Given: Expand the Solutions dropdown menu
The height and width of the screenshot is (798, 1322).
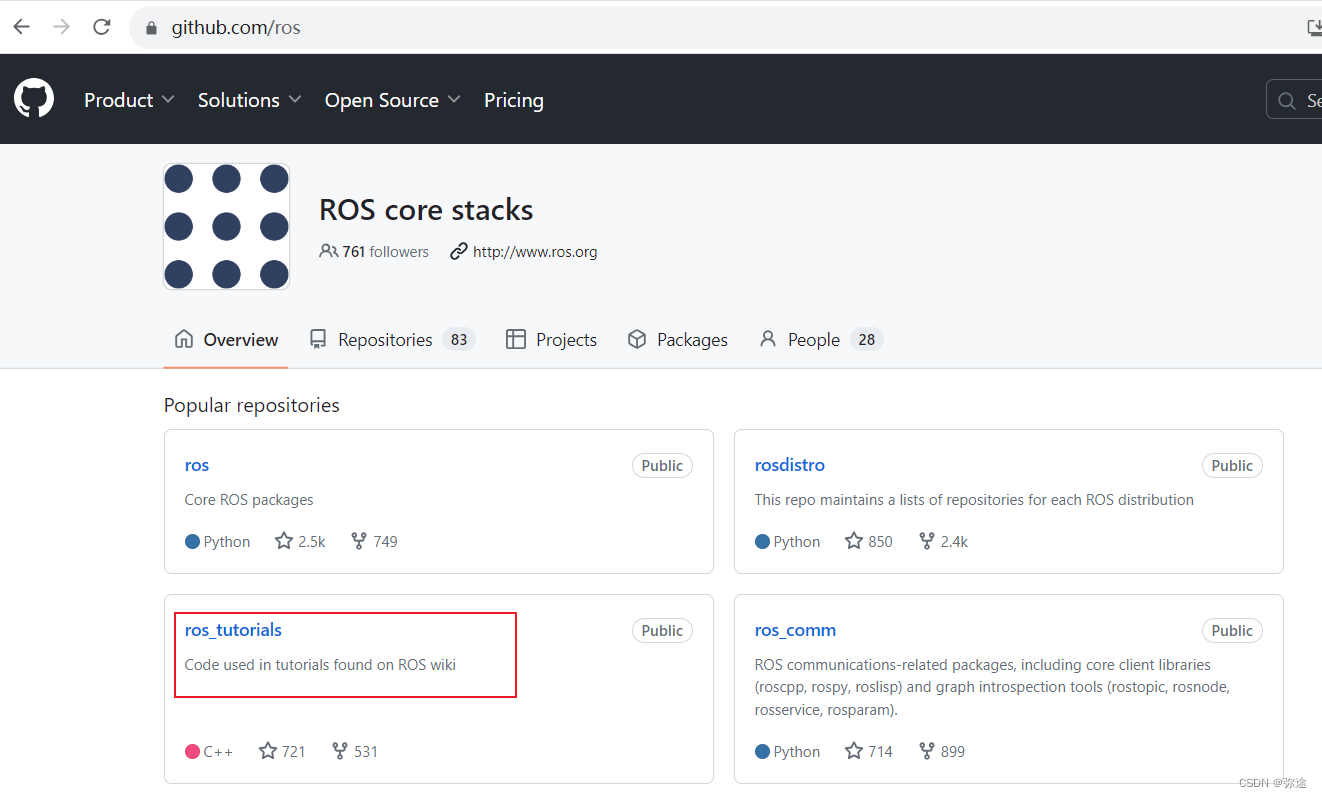Looking at the screenshot, I should (x=250, y=100).
